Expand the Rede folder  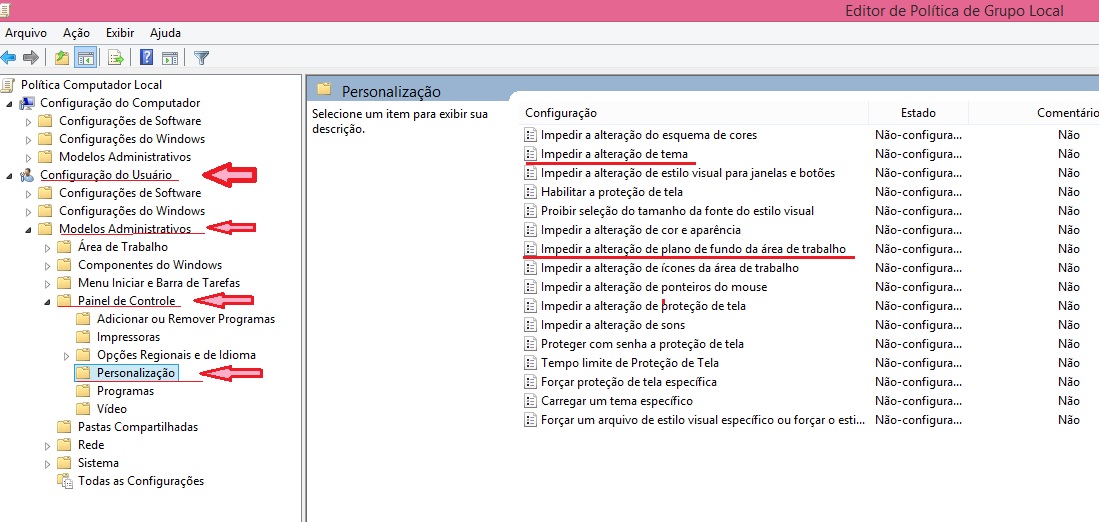tap(48, 446)
